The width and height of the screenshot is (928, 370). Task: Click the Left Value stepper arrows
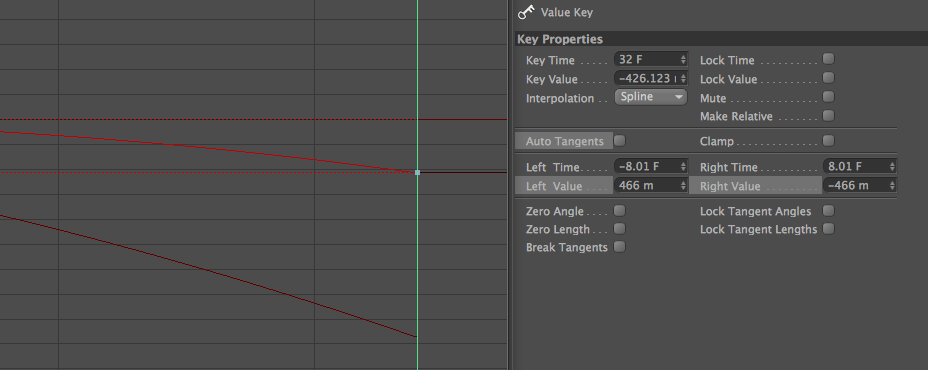pos(683,186)
